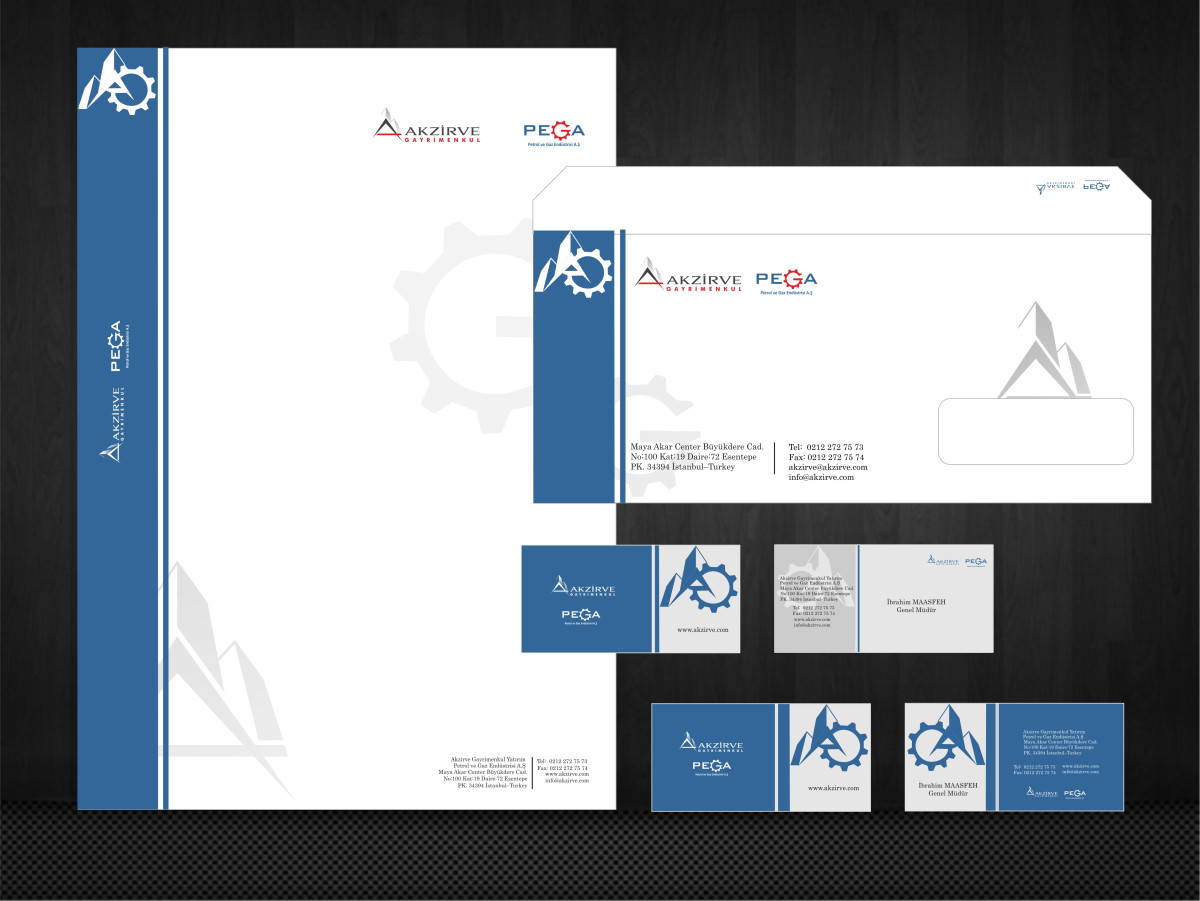Click the Akzirve Gayrimenkul logo on the envelope

(x=688, y=280)
